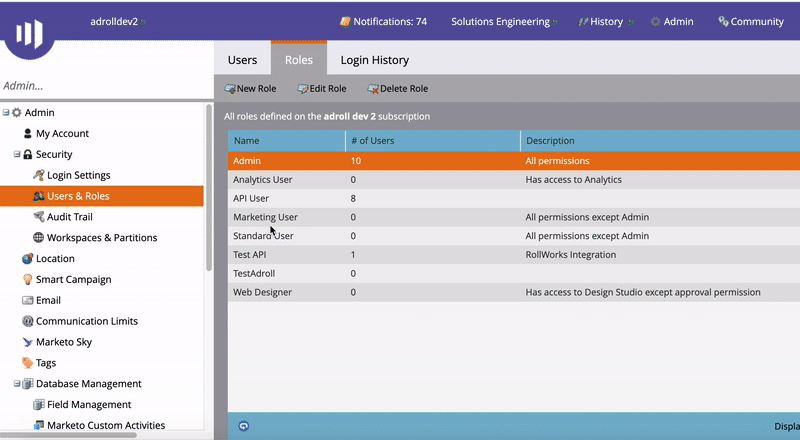Click the Tags icon in tree
The height and width of the screenshot is (440, 800).
pyautogui.click(x=28, y=363)
